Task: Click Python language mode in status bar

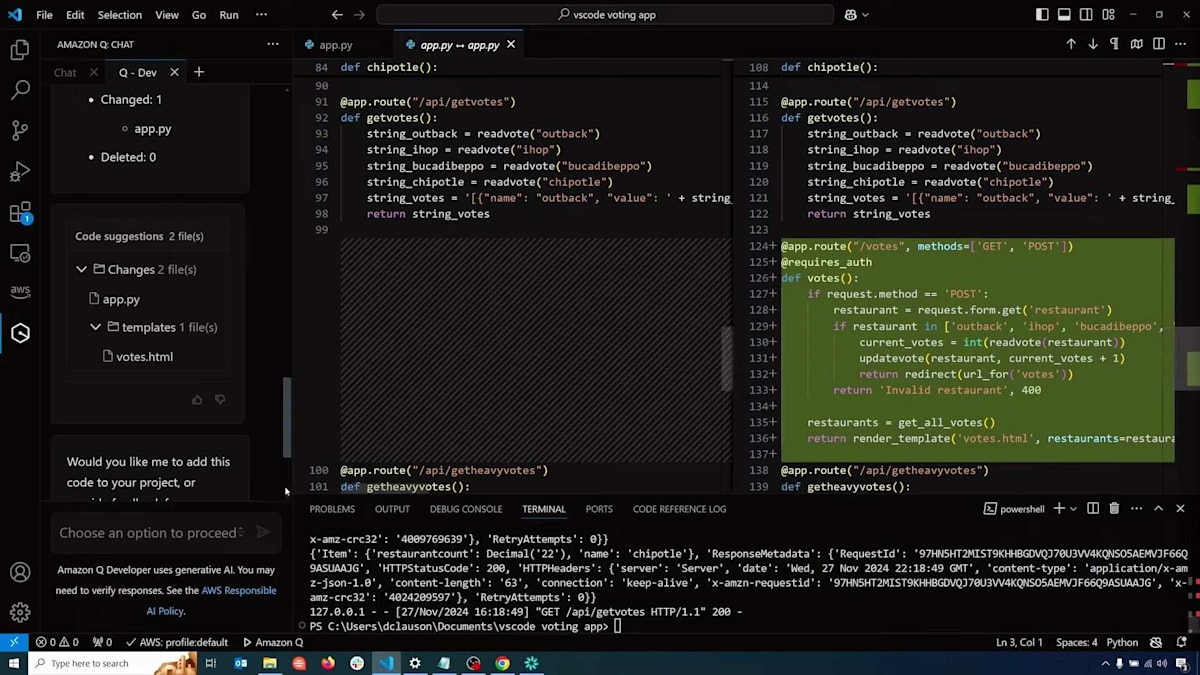Action: [1122, 642]
